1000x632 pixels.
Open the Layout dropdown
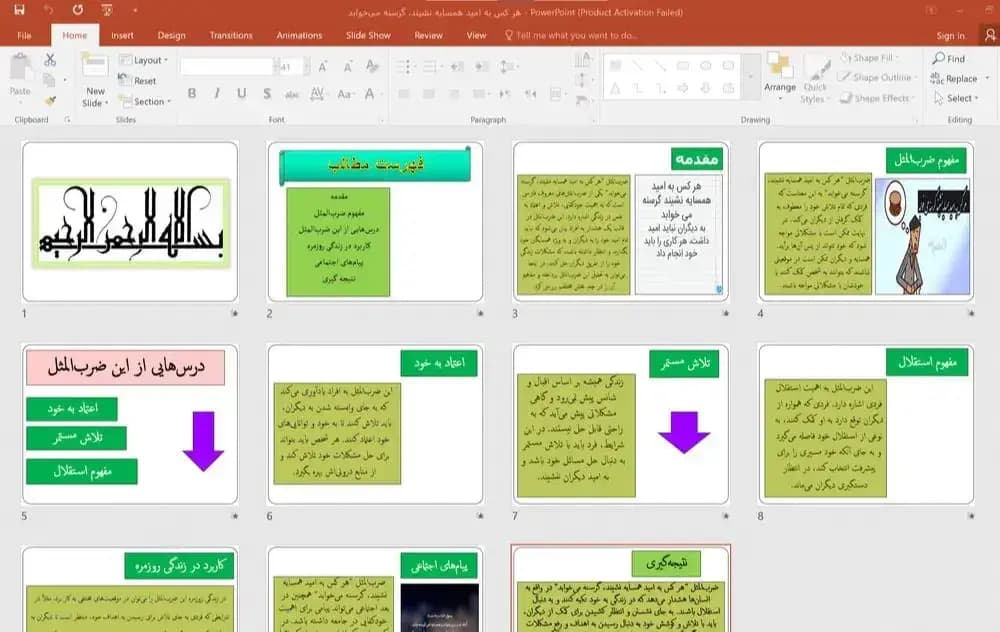[x=144, y=60]
